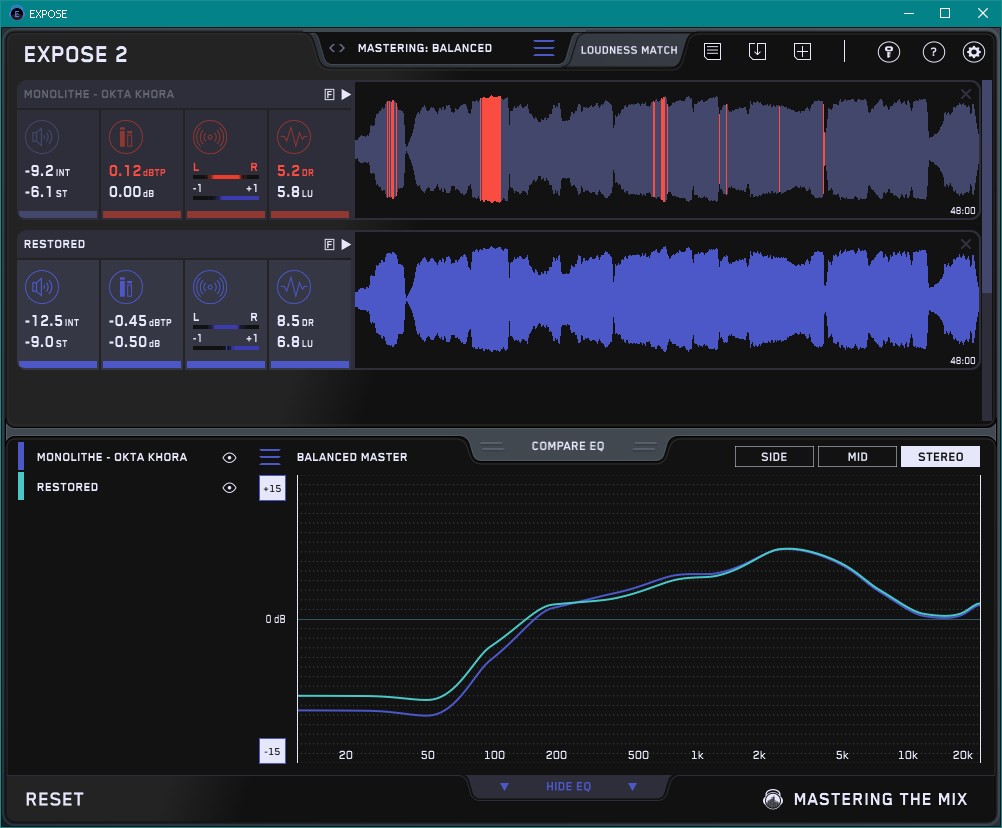1002x828 pixels.
Task: Collapse the EQ panel with Hide EQ
Action: [x=568, y=787]
